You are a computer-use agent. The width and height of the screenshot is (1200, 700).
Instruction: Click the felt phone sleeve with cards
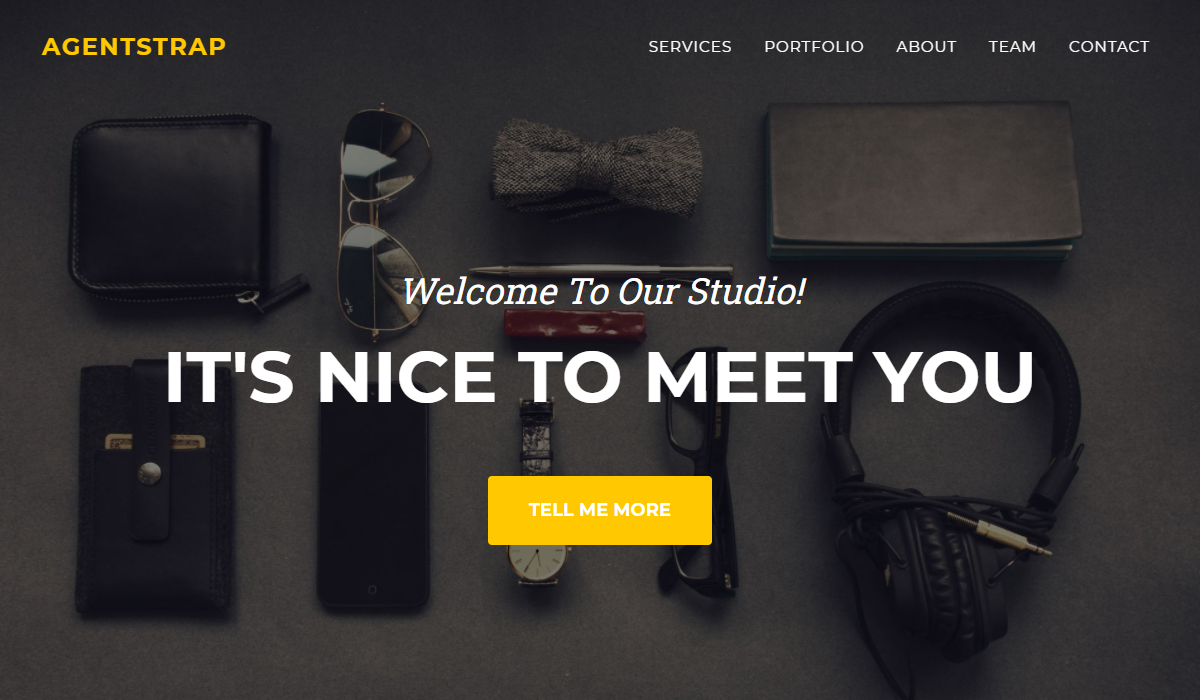(155, 488)
